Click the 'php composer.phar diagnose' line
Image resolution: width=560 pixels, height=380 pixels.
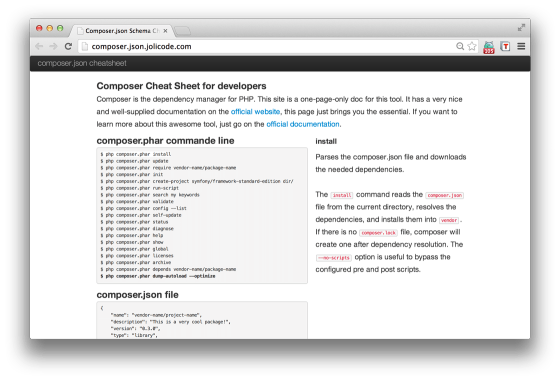(x=137, y=229)
